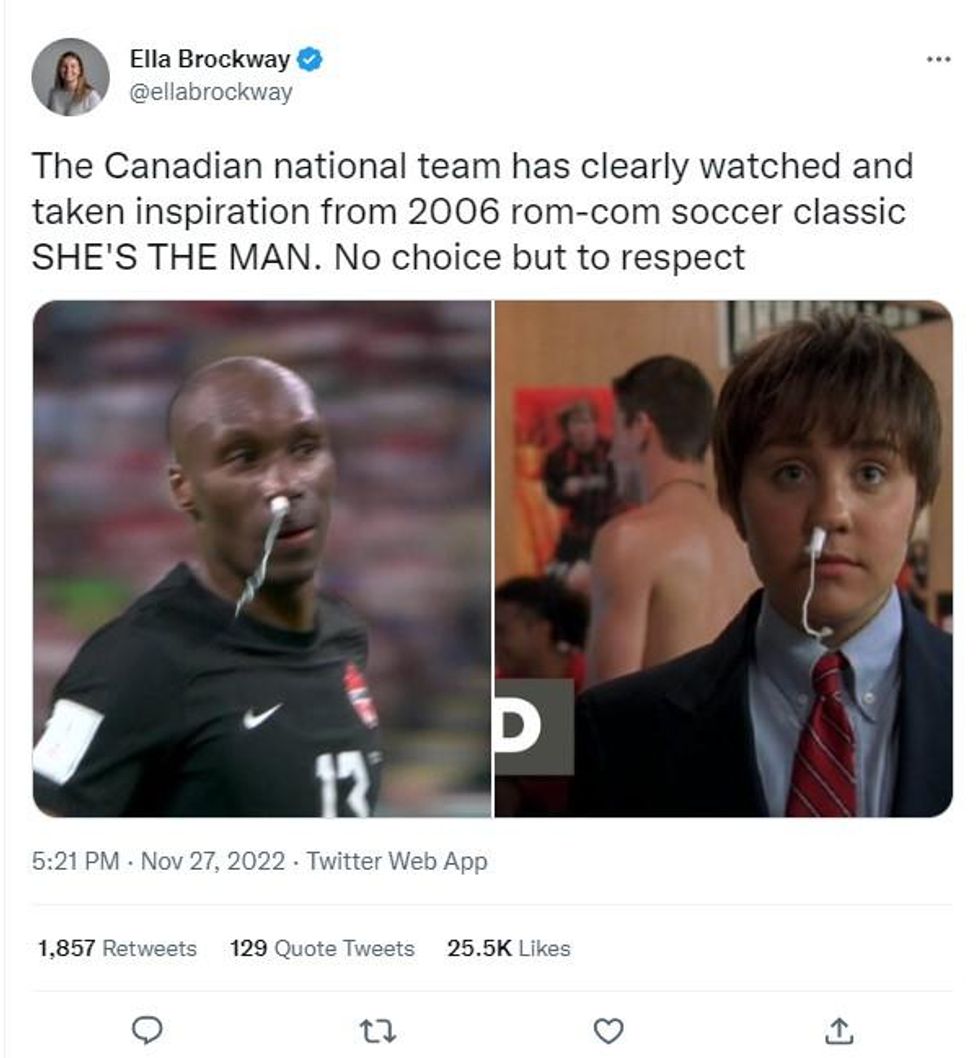Screen dimensions: 980x1058
Task: Open the @ellabrockway handle link
Action: [x=211, y=92]
